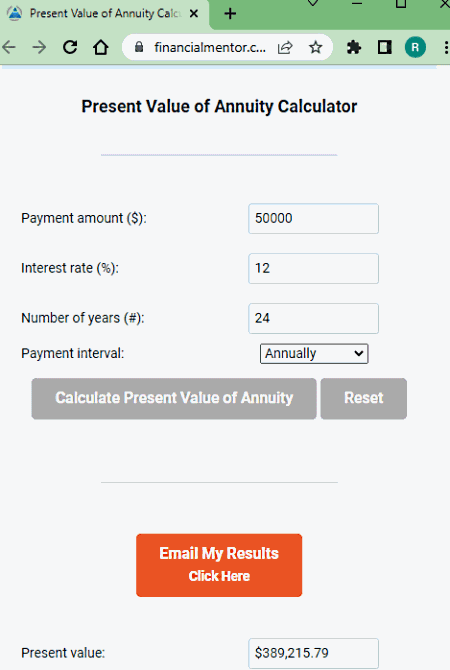Open a new browser tab
The height and width of the screenshot is (670, 450).
coord(230,14)
